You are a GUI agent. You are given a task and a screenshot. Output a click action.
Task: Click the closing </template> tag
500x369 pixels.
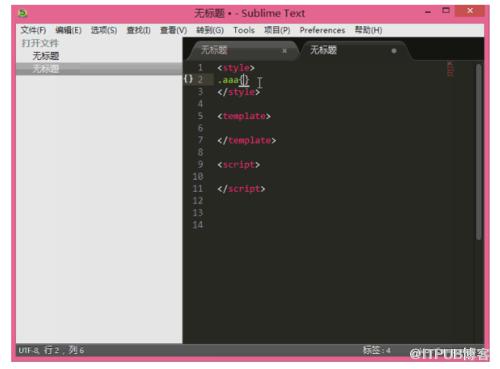click(x=247, y=141)
